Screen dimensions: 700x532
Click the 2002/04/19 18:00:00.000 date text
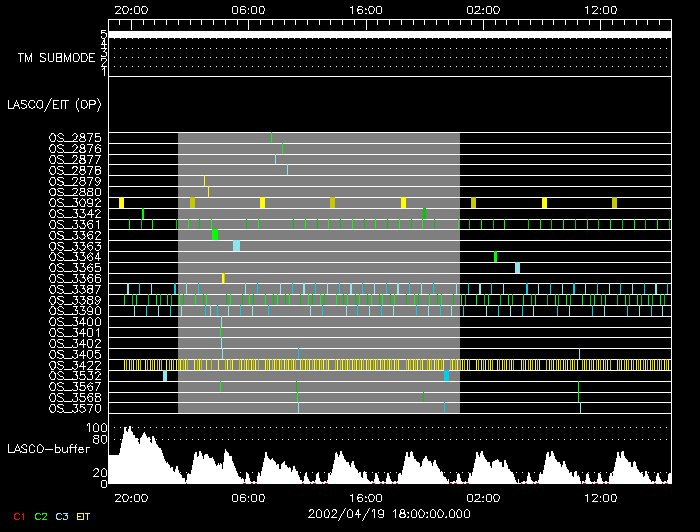click(x=389, y=514)
